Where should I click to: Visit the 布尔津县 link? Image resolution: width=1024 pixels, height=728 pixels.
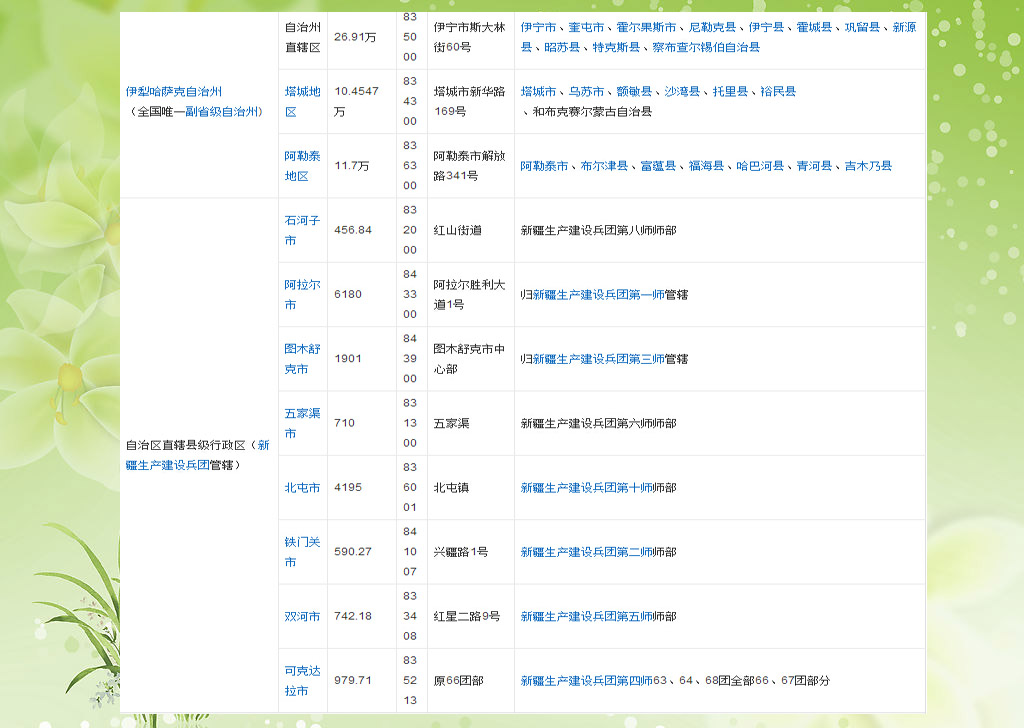pos(604,166)
